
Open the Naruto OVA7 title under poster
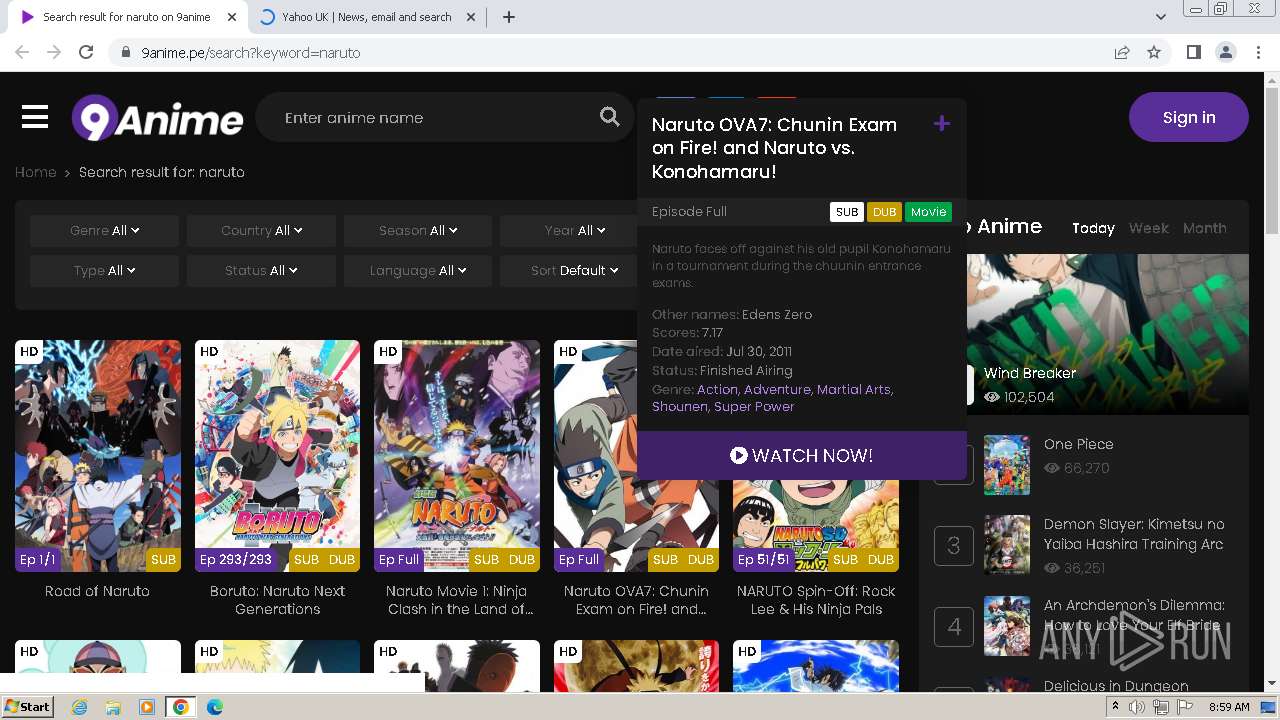(636, 600)
